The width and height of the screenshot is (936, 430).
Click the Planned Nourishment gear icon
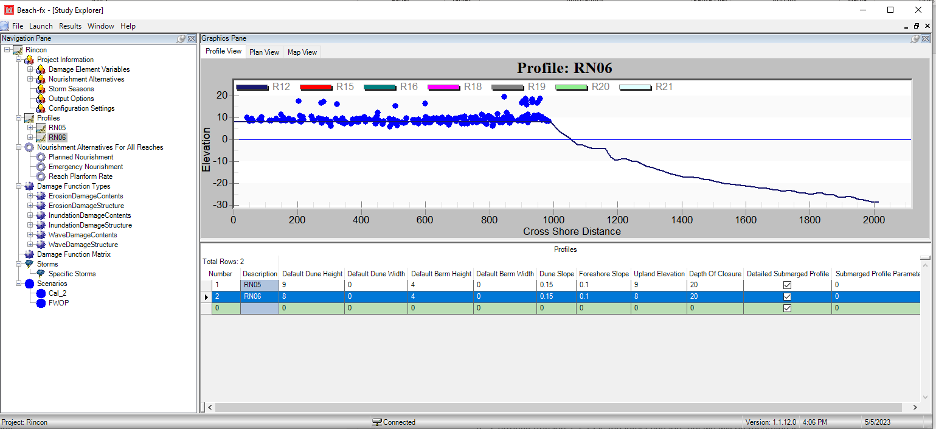[41, 157]
